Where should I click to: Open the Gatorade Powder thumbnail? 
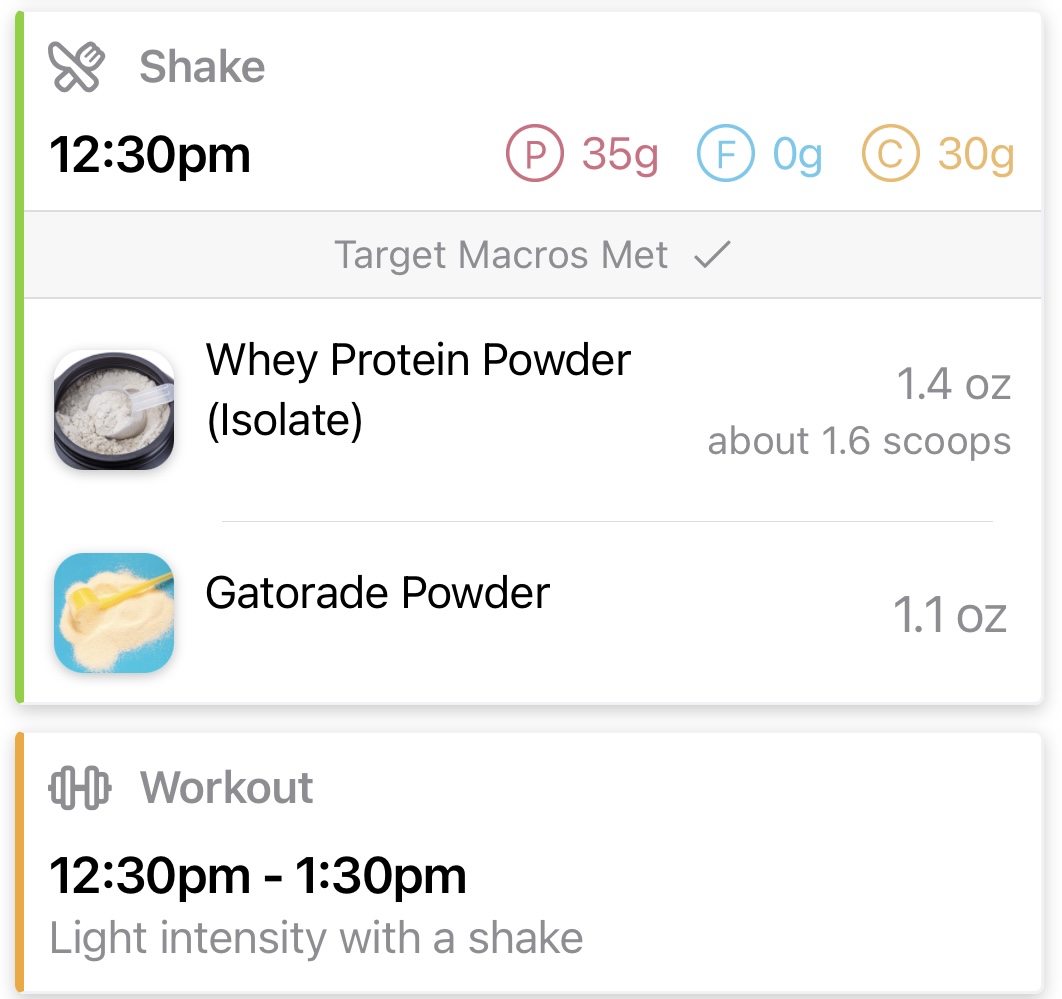(114, 612)
